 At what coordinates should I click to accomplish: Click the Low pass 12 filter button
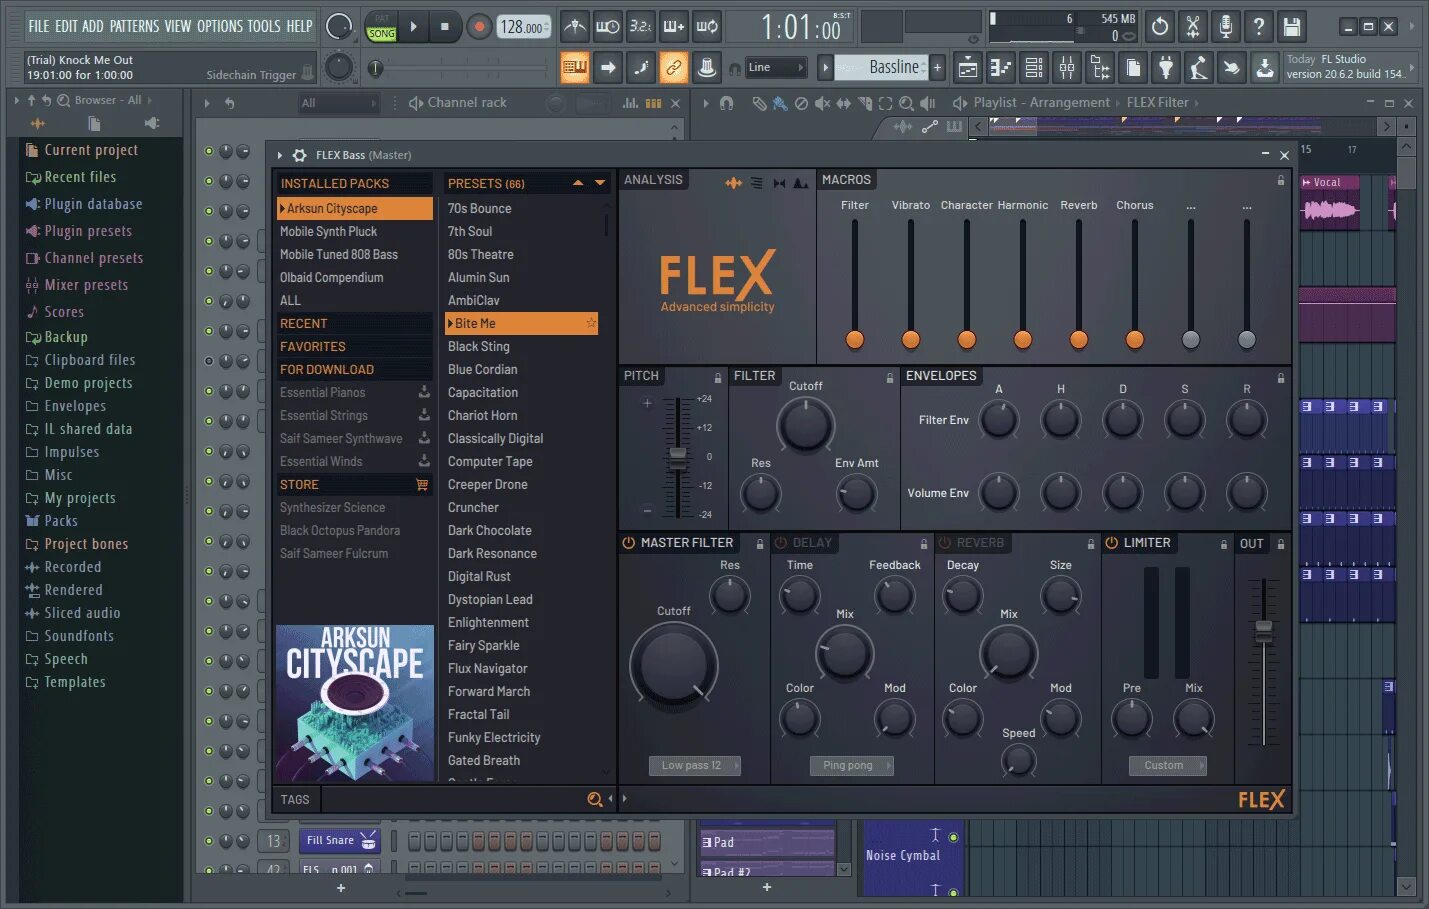tap(694, 765)
